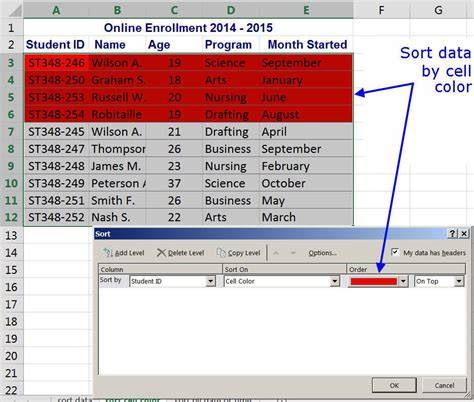Click the move level up arrow
The image size is (474, 402).
point(276,253)
